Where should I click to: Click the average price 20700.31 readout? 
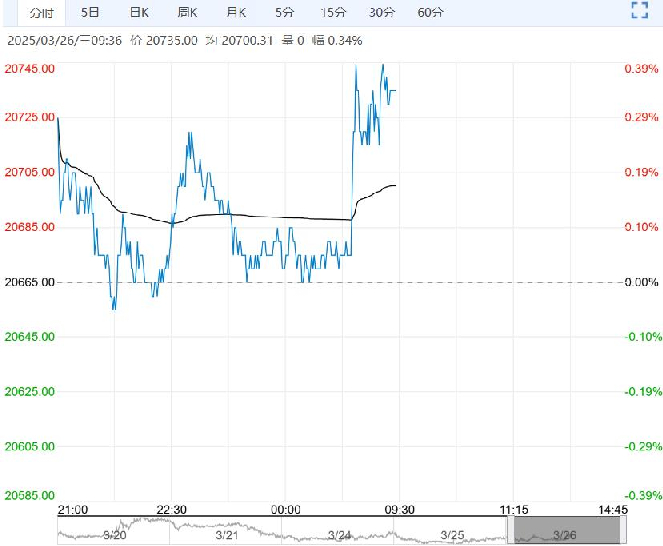[x=239, y=41]
